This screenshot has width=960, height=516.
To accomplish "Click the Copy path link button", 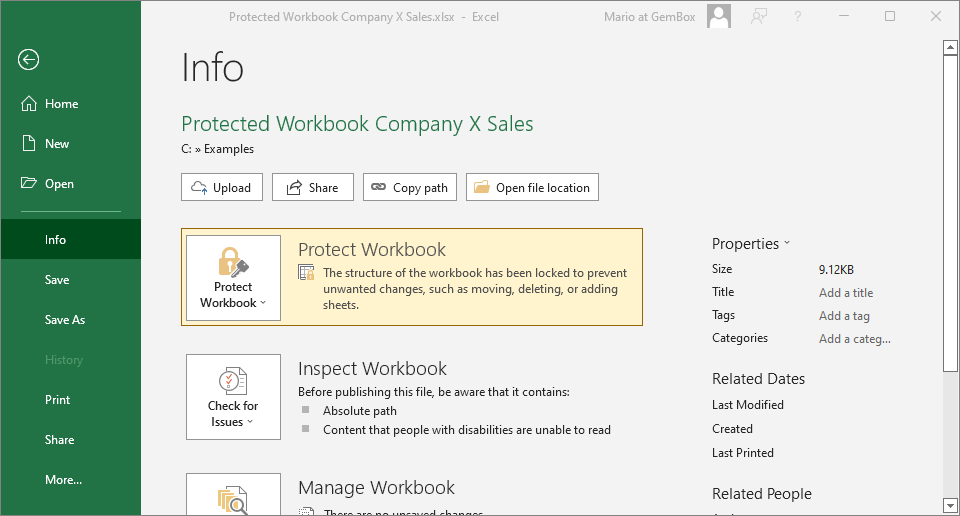I will 410,188.
